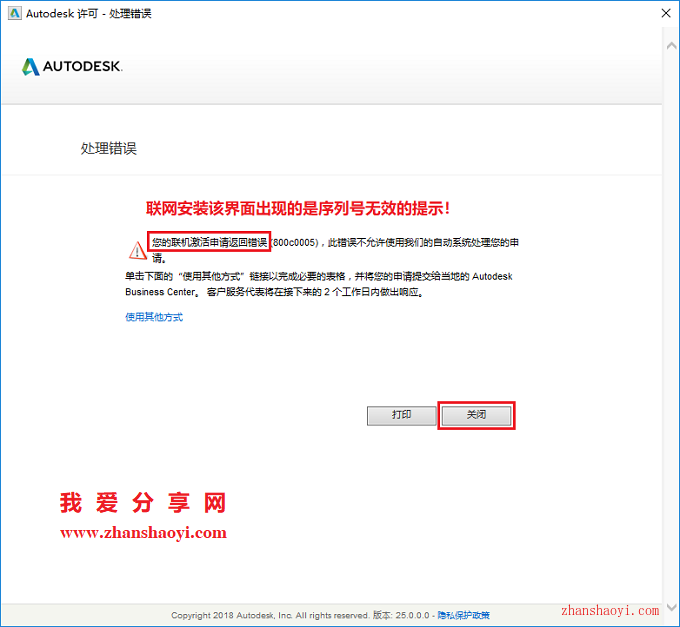Click the Autodesk logo in header

(x=72, y=66)
